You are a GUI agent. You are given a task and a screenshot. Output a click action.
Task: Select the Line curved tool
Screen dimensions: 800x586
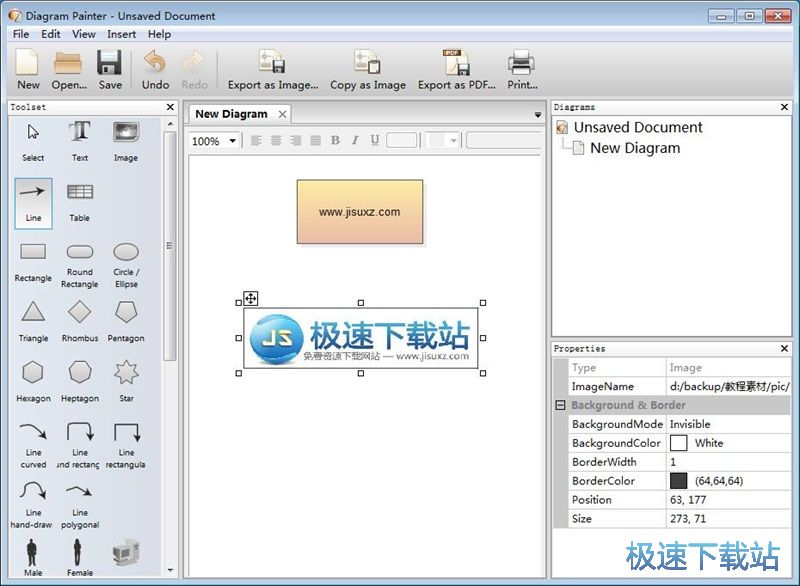pos(33,445)
